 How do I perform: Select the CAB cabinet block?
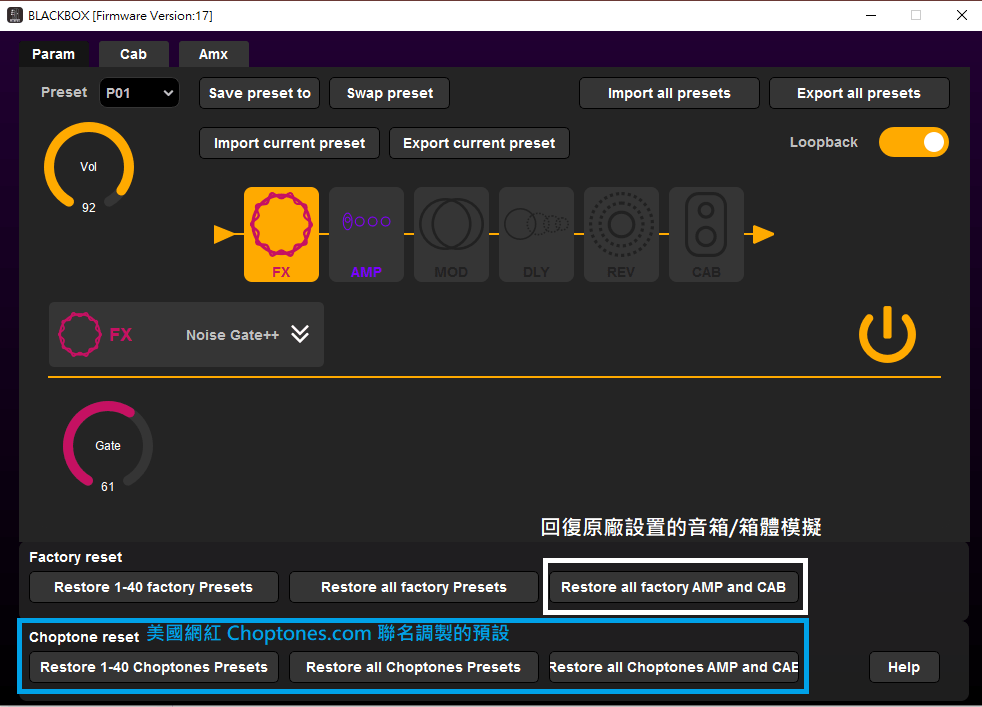pos(706,234)
